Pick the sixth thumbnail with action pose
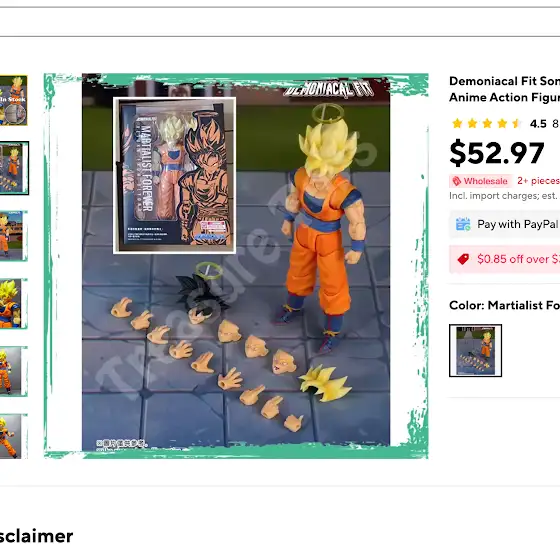 (x=13, y=436)
